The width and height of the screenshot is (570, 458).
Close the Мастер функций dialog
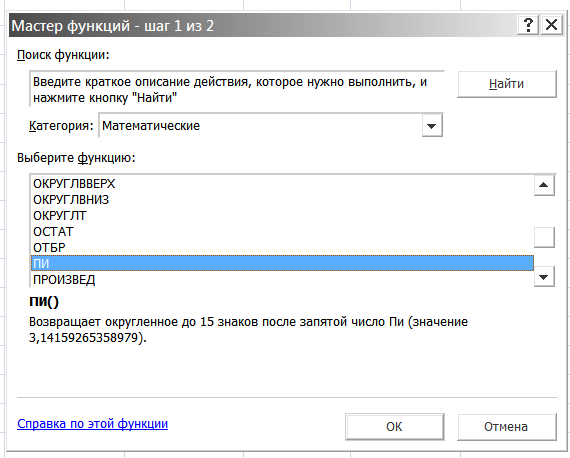pyautogui.click(x=551, y=25)
